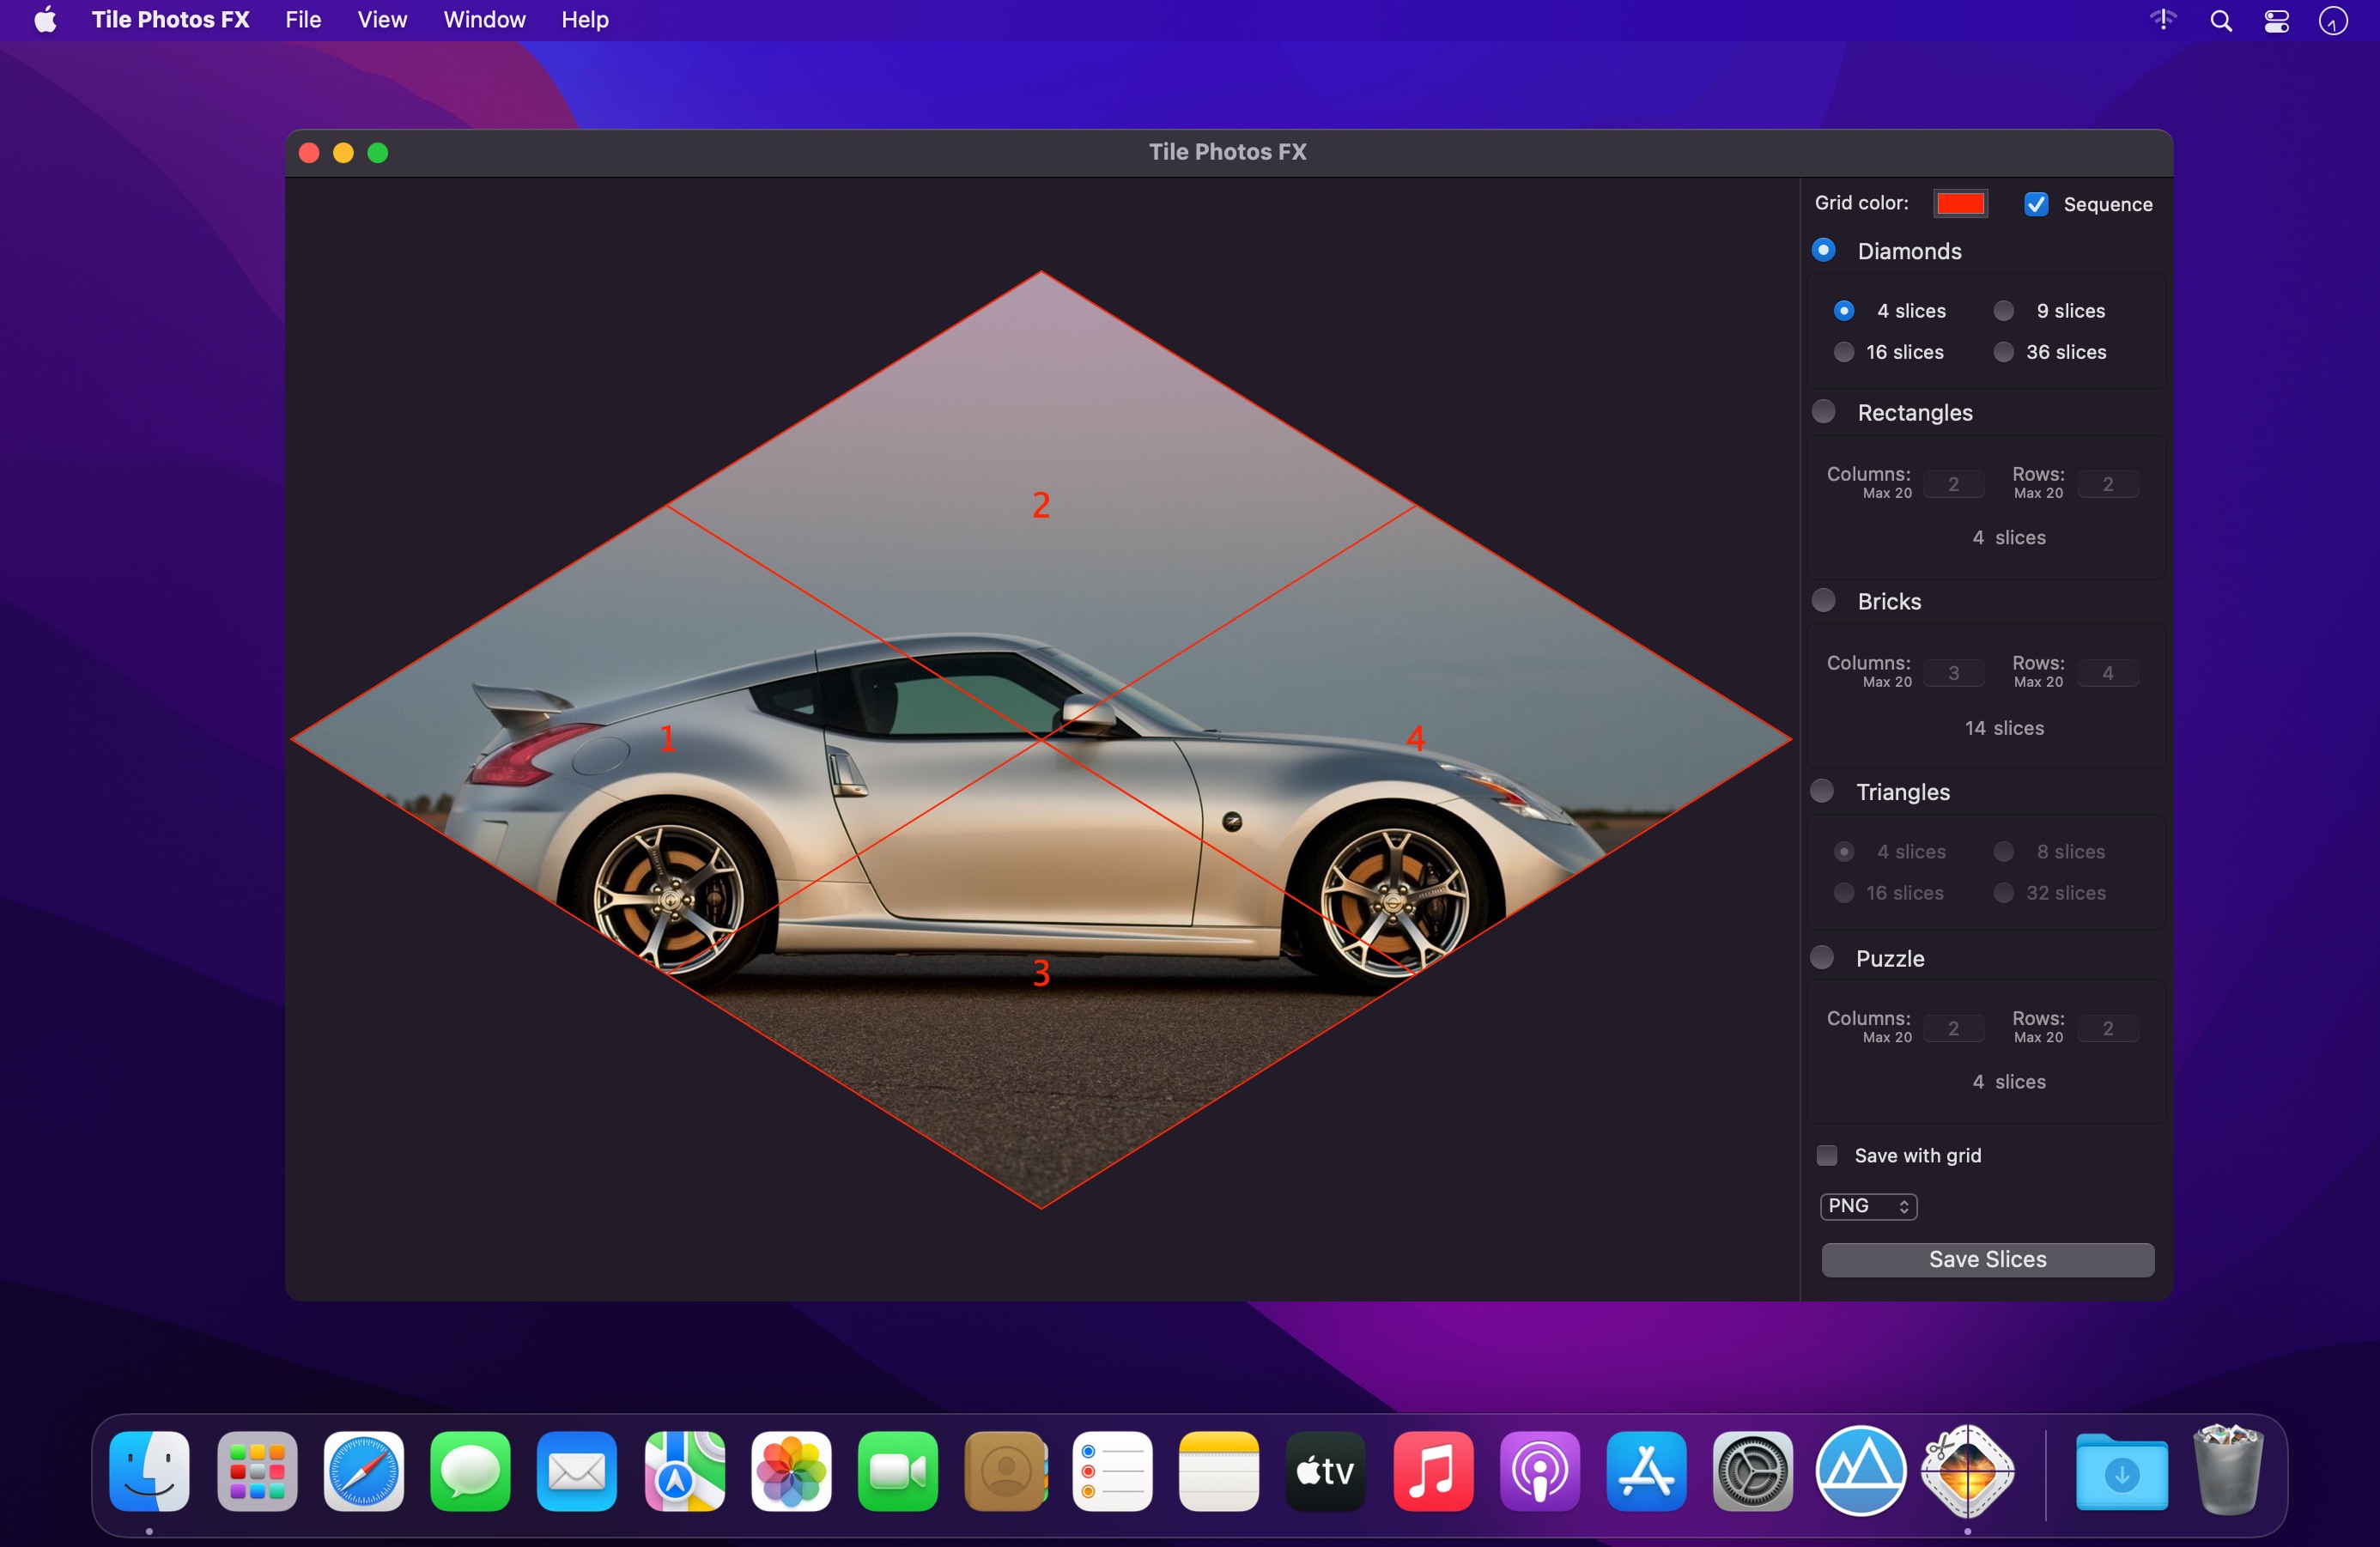Viewport: 2380px width, 1547px height.
Task: Launch Safari from the dock
Action: (x=364, y=1470)
